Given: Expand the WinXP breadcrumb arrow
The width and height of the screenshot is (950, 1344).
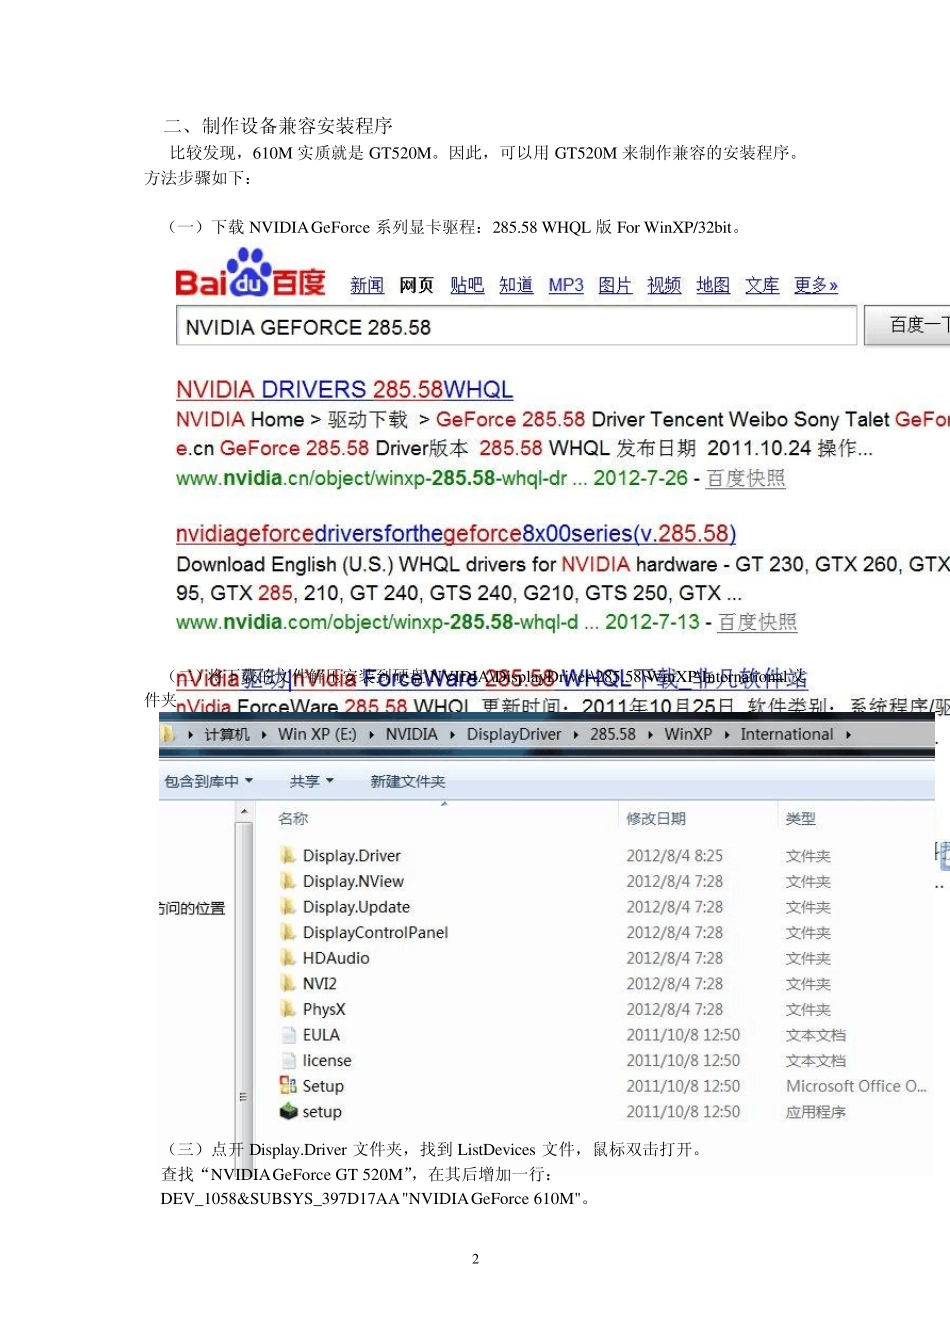Looking at the screenshot, I should pyautogui.click(x=726, y=734).
